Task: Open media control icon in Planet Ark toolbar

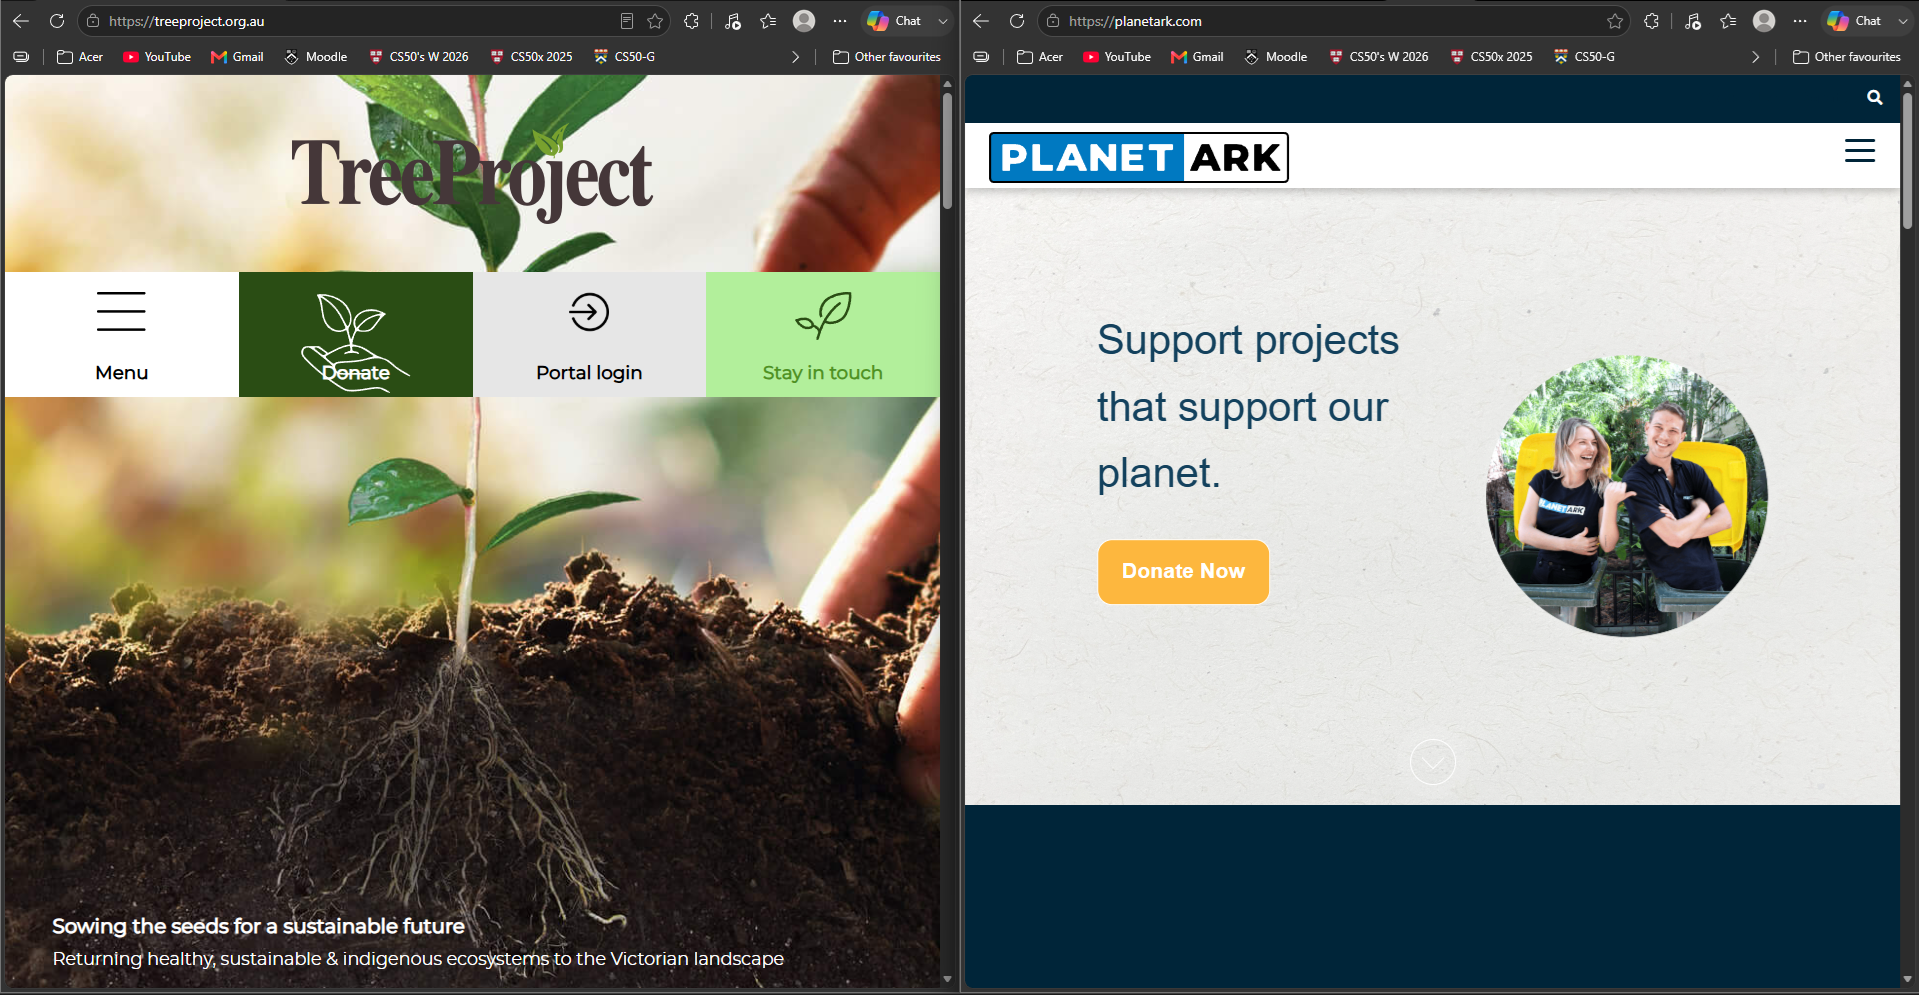Action: coord(1693,21)
